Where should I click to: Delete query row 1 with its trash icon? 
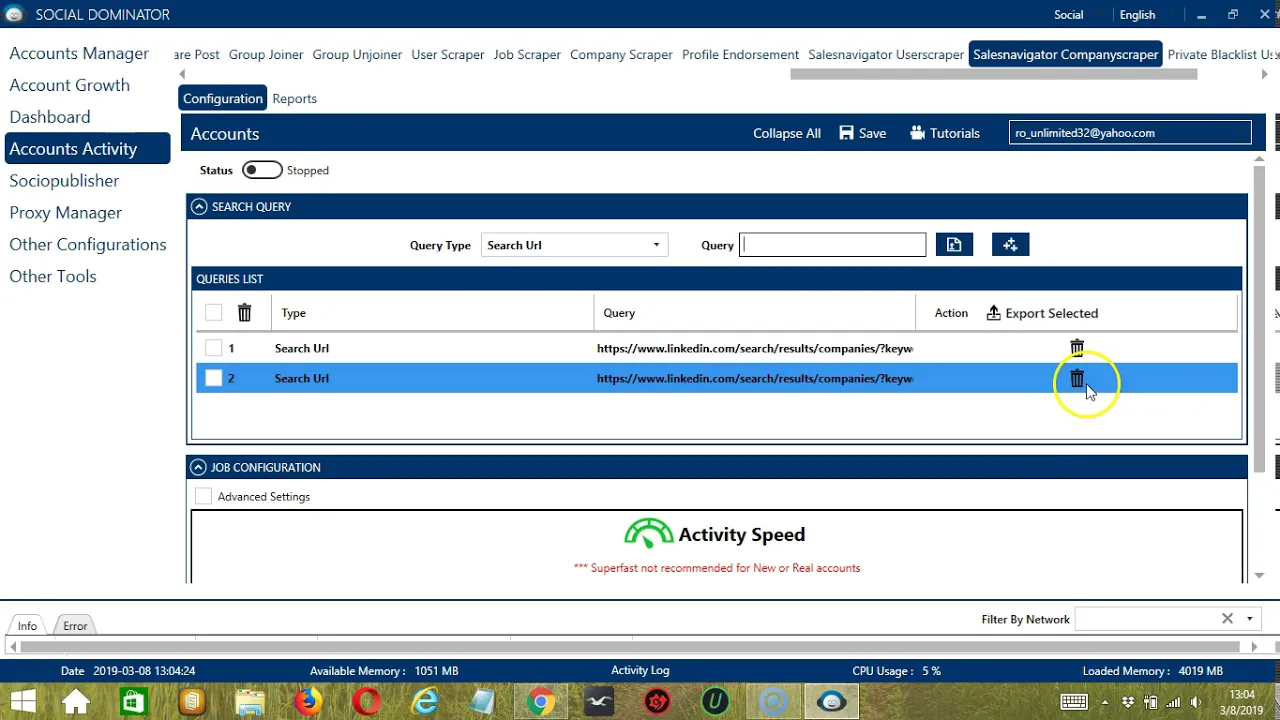click(1077, 348)
